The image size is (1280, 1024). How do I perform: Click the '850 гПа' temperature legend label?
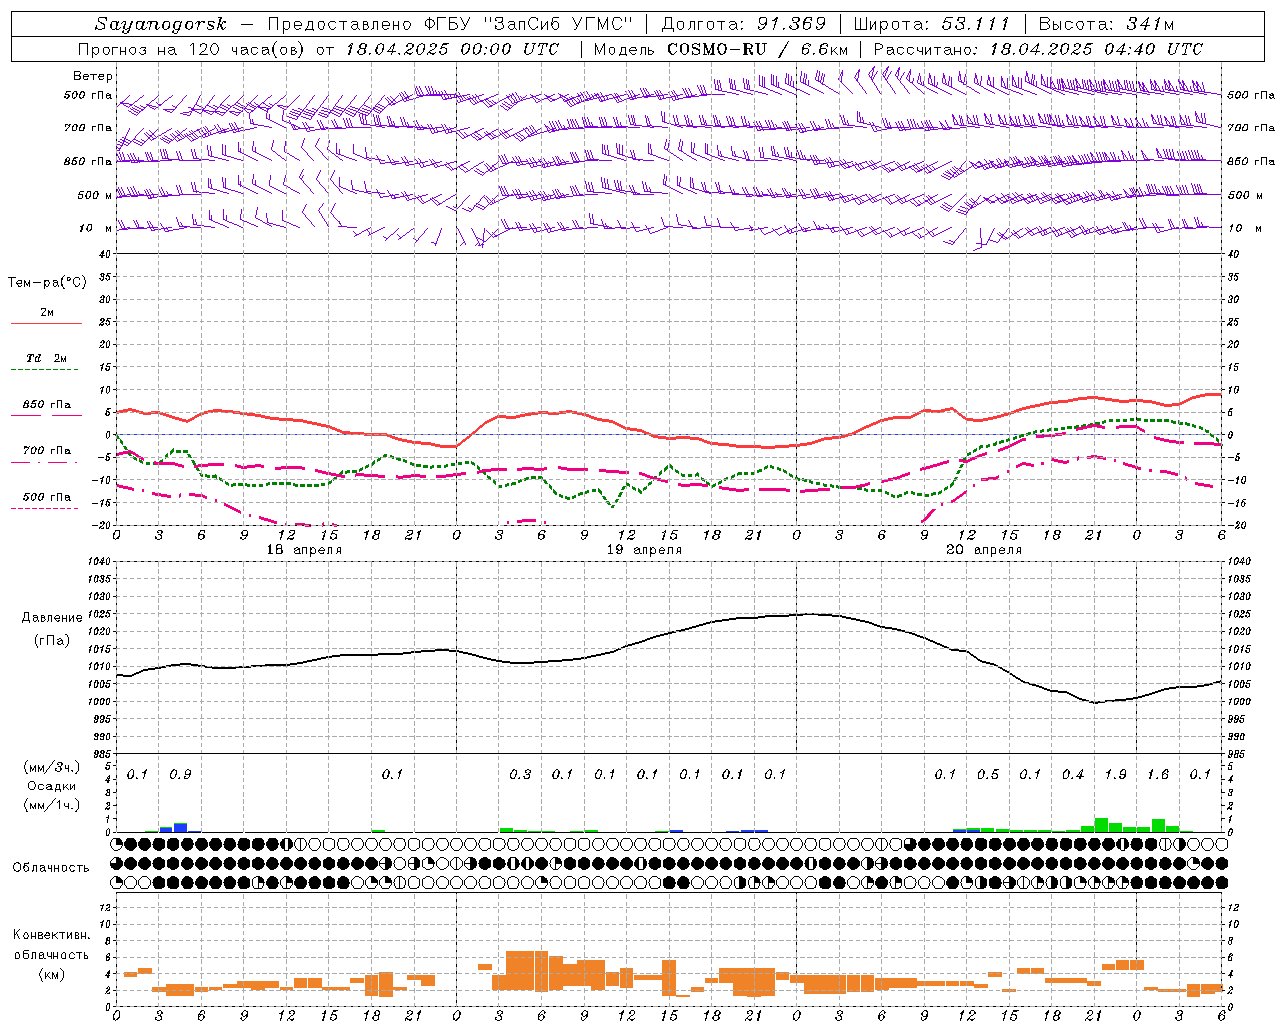pyautogui.click(x=47, y=405)
